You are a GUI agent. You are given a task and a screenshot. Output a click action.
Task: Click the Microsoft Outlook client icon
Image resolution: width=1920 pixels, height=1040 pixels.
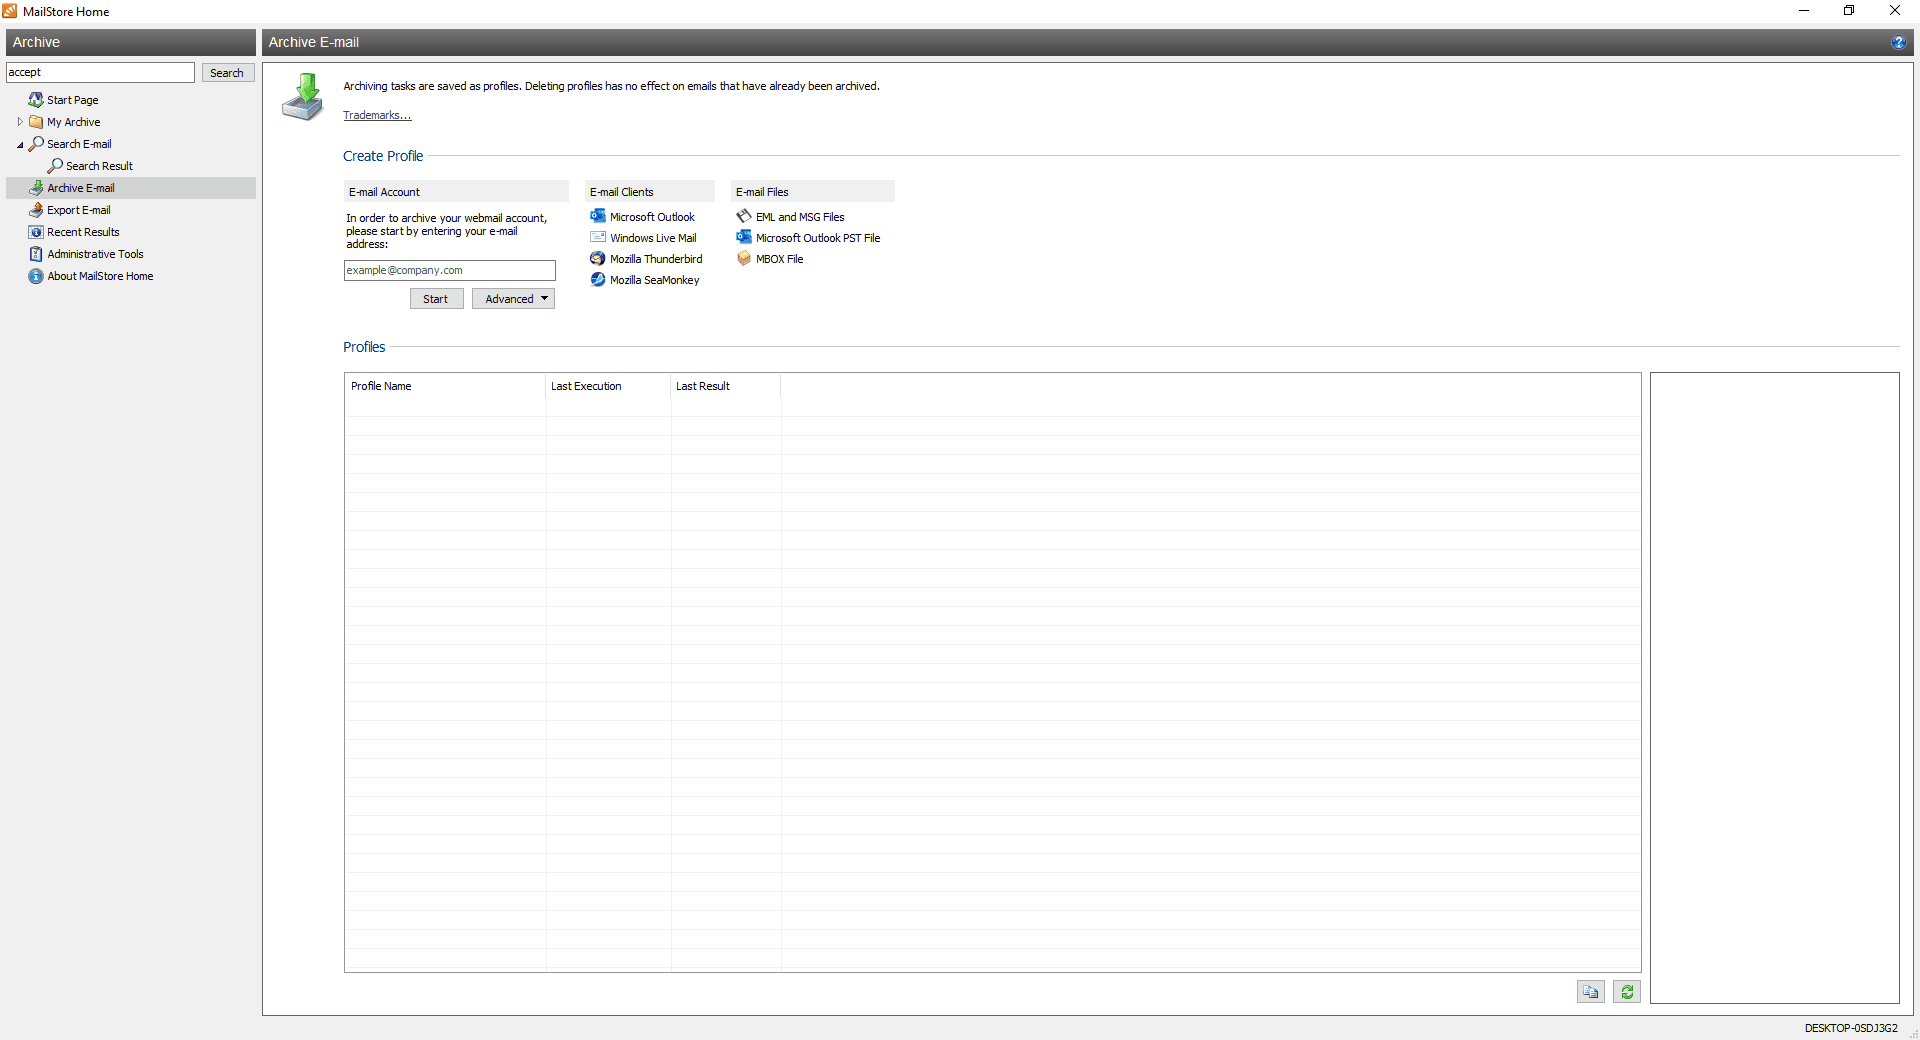coord(598,217)
